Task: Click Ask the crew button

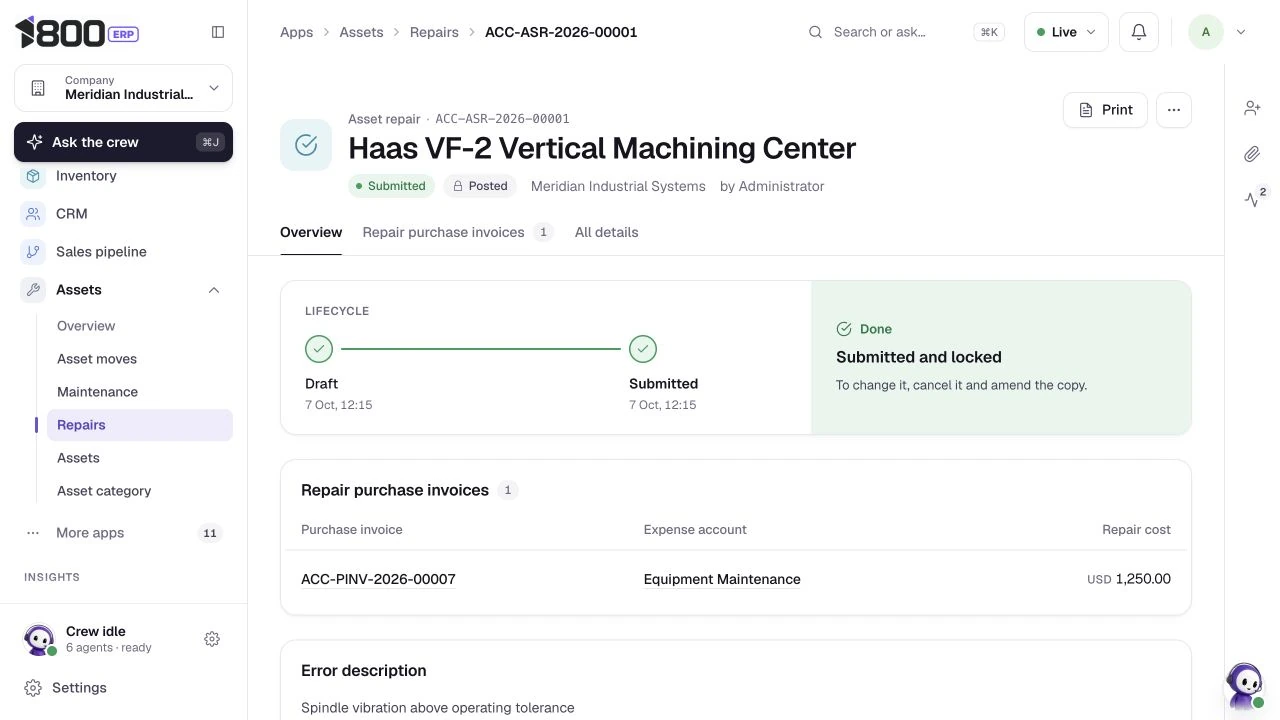Action: tap(123, 142)
